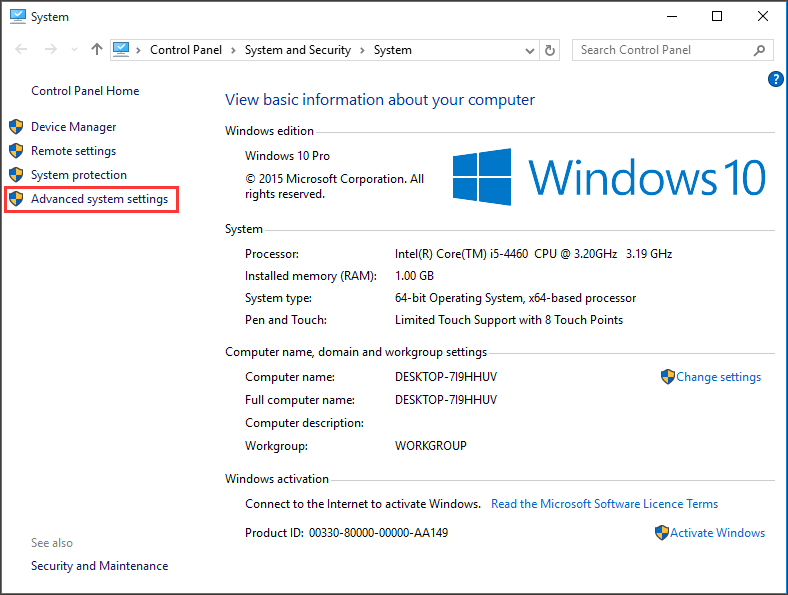Go up one level with the Up arrow
This screenshot has width=788, height=595.
pyautogui.click(x=96, y=50)
